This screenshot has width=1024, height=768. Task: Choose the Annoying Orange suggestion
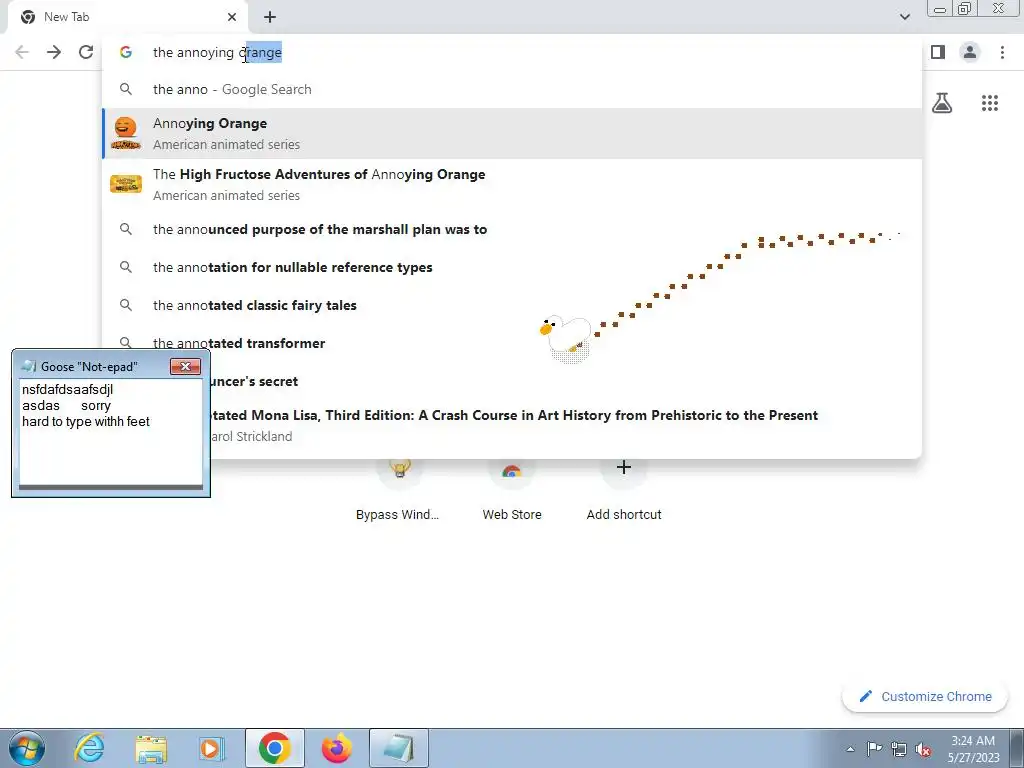[512, 133]
